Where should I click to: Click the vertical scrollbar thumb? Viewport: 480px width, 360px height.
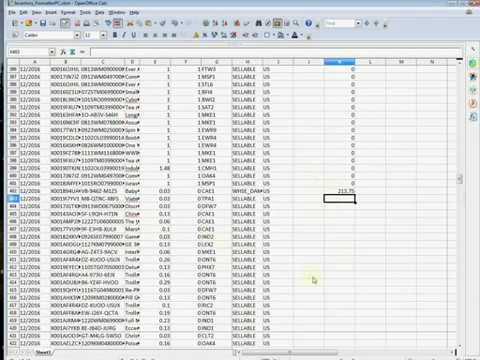pos(460,179)
